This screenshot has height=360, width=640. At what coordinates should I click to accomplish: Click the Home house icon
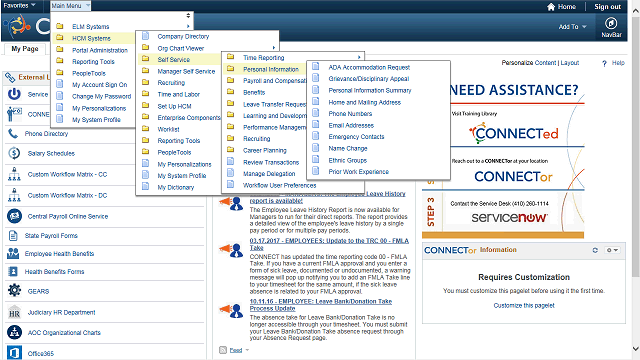pos(551,7)
